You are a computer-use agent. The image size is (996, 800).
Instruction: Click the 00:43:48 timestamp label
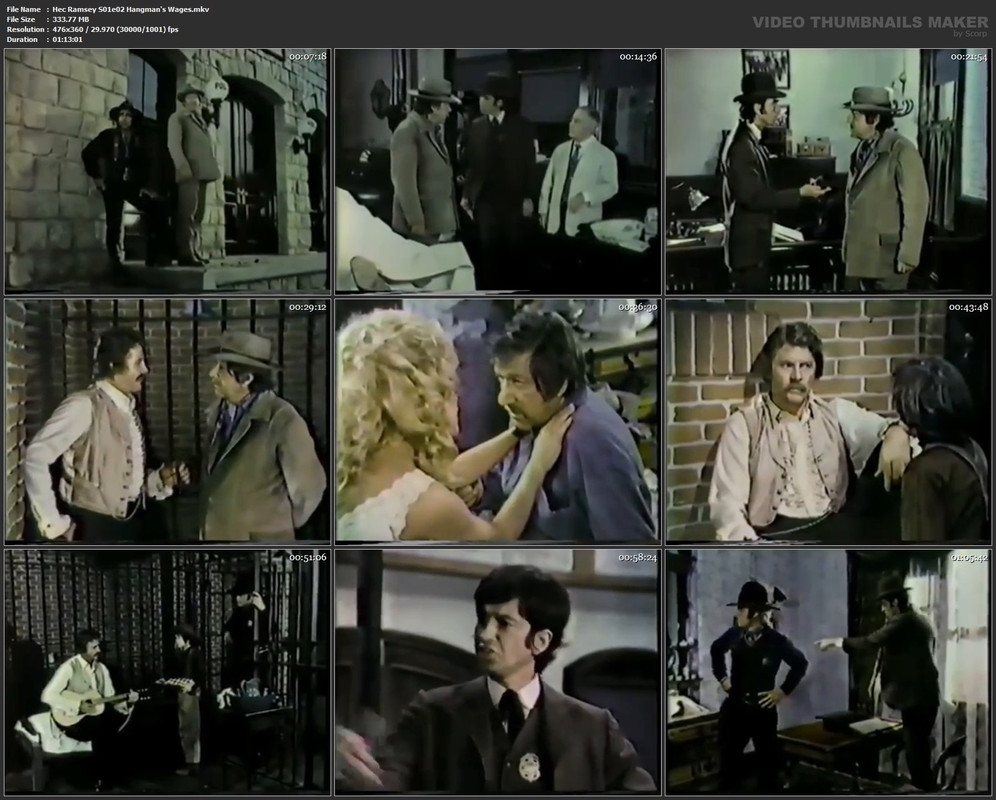click(x=969, y=307)
